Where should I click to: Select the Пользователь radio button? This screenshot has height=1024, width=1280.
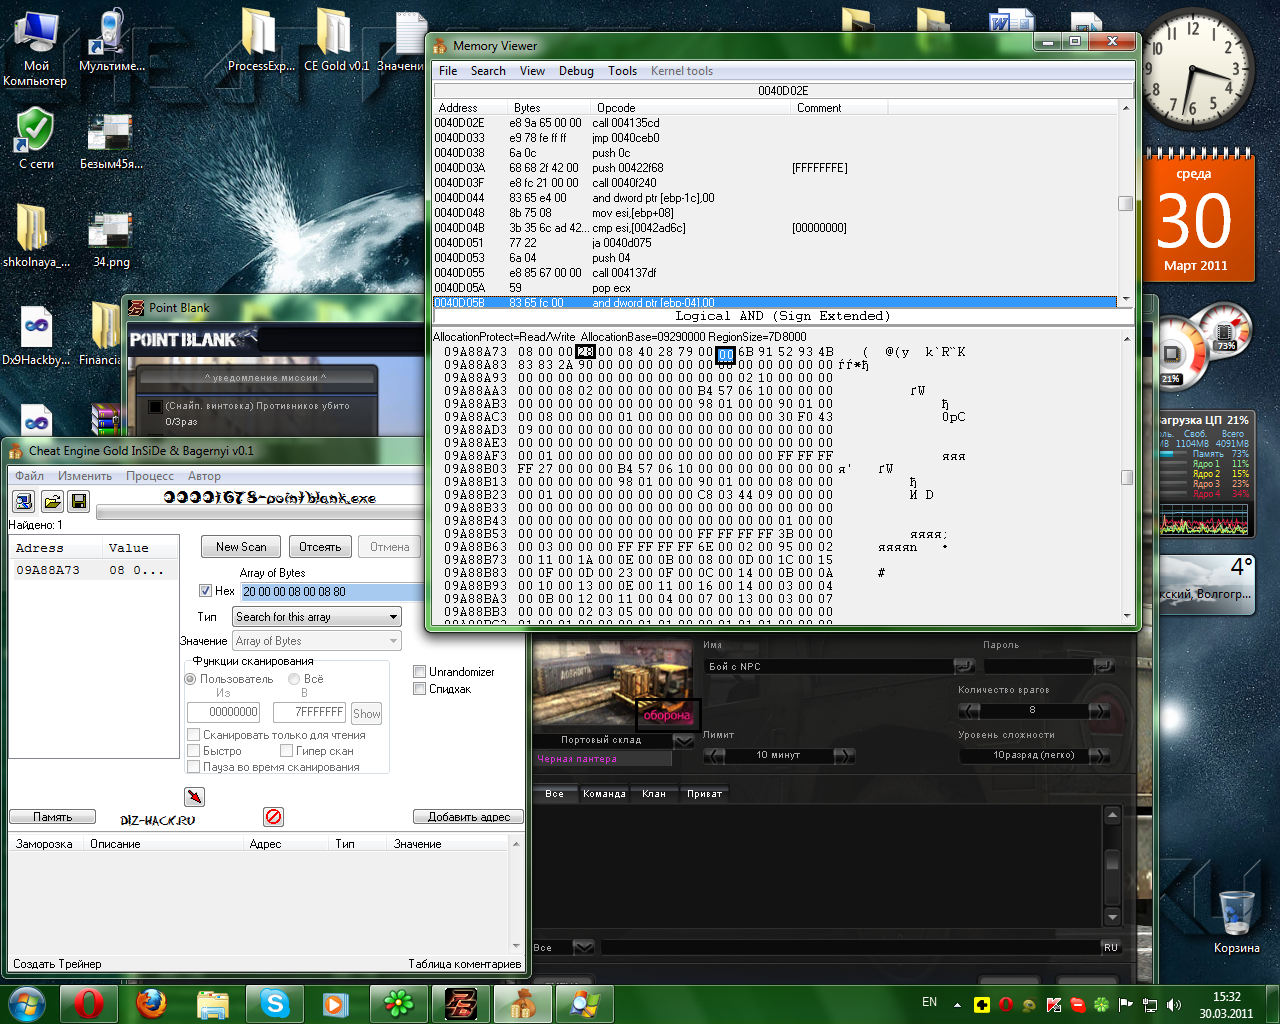190,679
